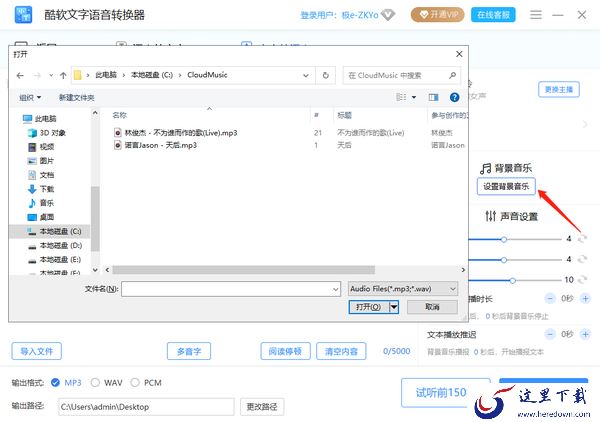Click the VIP diamond icon by username

pos(388,15)
